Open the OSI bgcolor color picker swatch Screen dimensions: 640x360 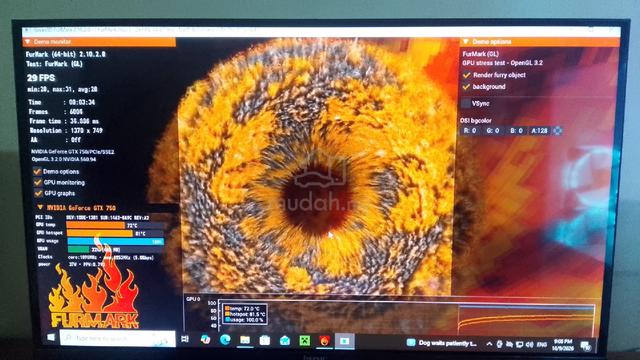pos(557,131)
